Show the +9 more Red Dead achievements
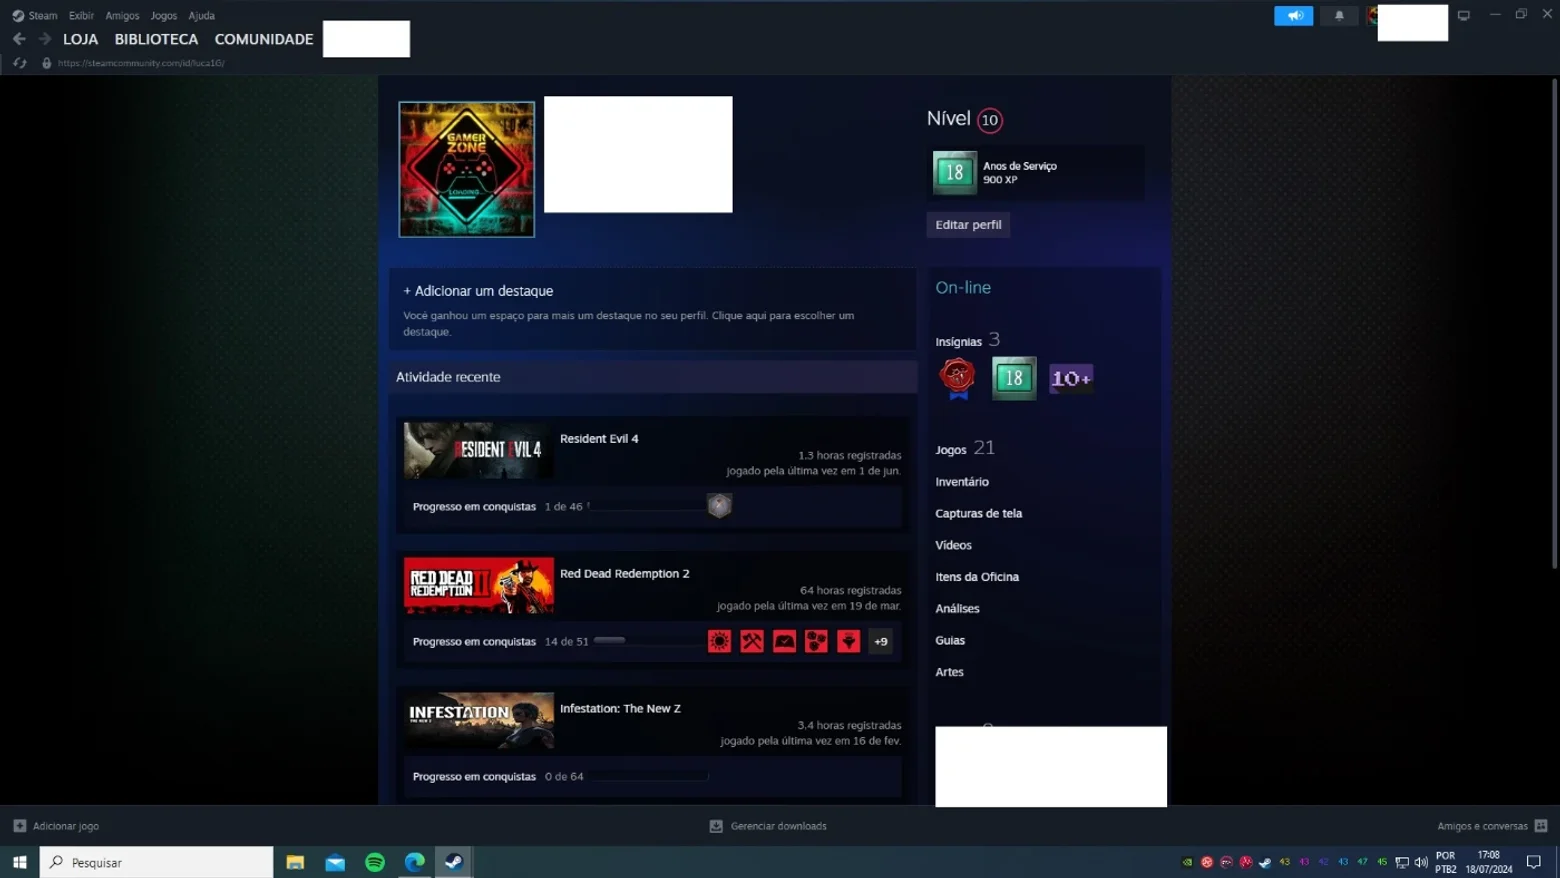1560x878 pixels. (x=880, y=641)
